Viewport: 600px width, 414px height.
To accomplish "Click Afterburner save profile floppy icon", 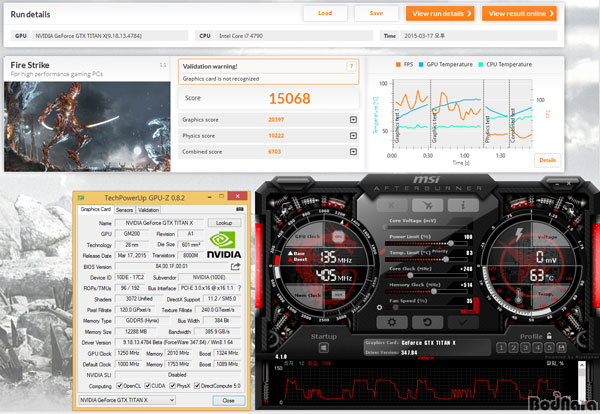I will point(561,347).
